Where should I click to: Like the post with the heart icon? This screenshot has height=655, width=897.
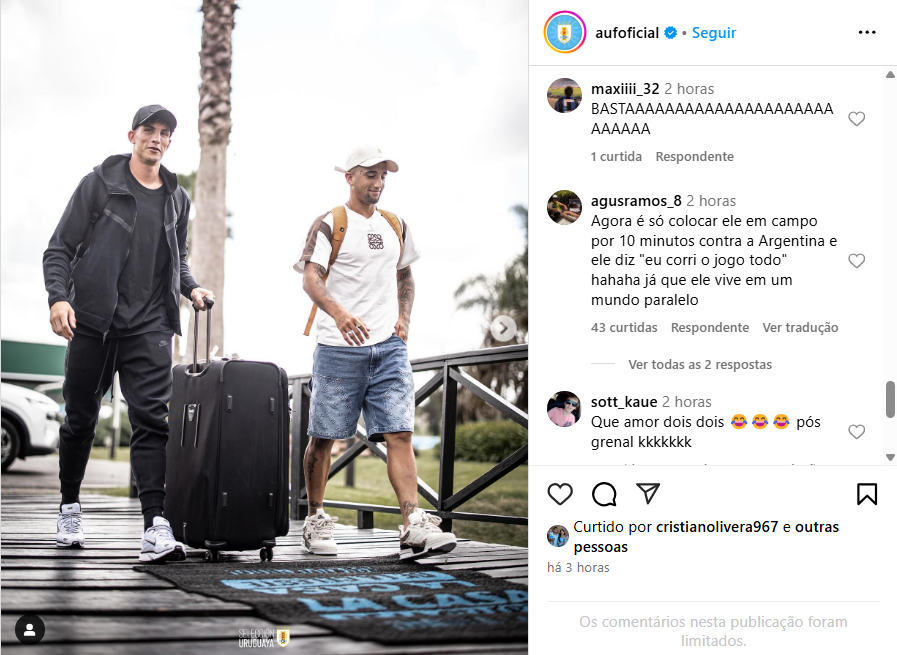tap(559, 494)
